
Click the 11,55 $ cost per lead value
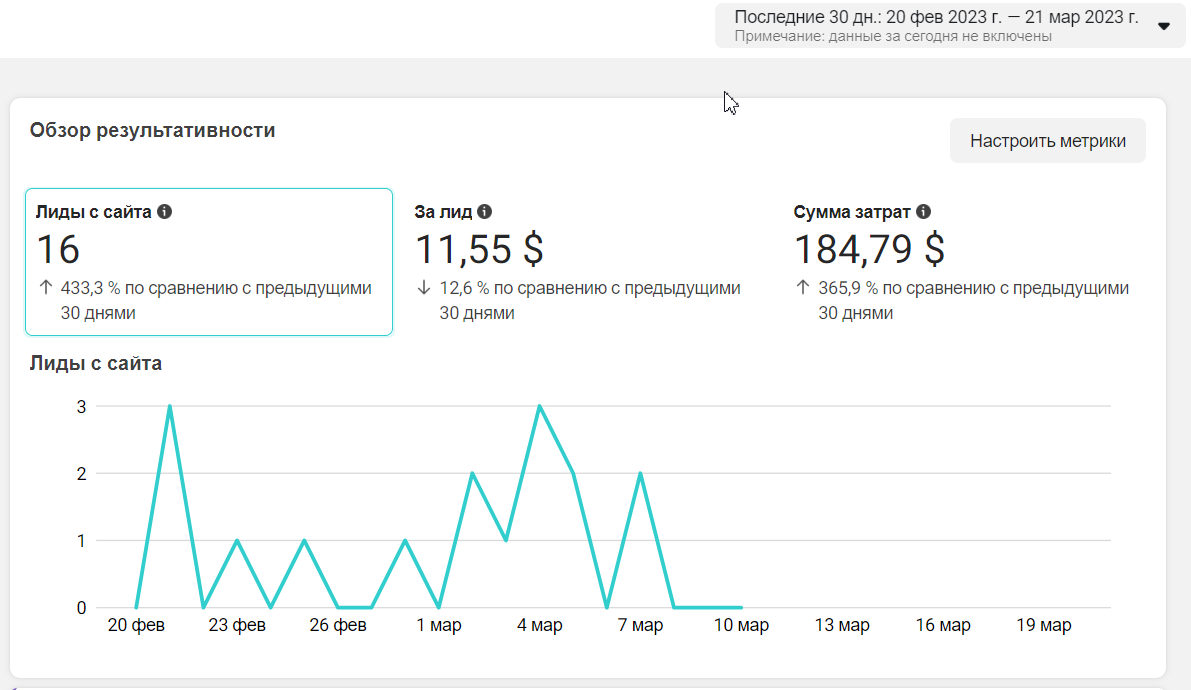(479, 249)
